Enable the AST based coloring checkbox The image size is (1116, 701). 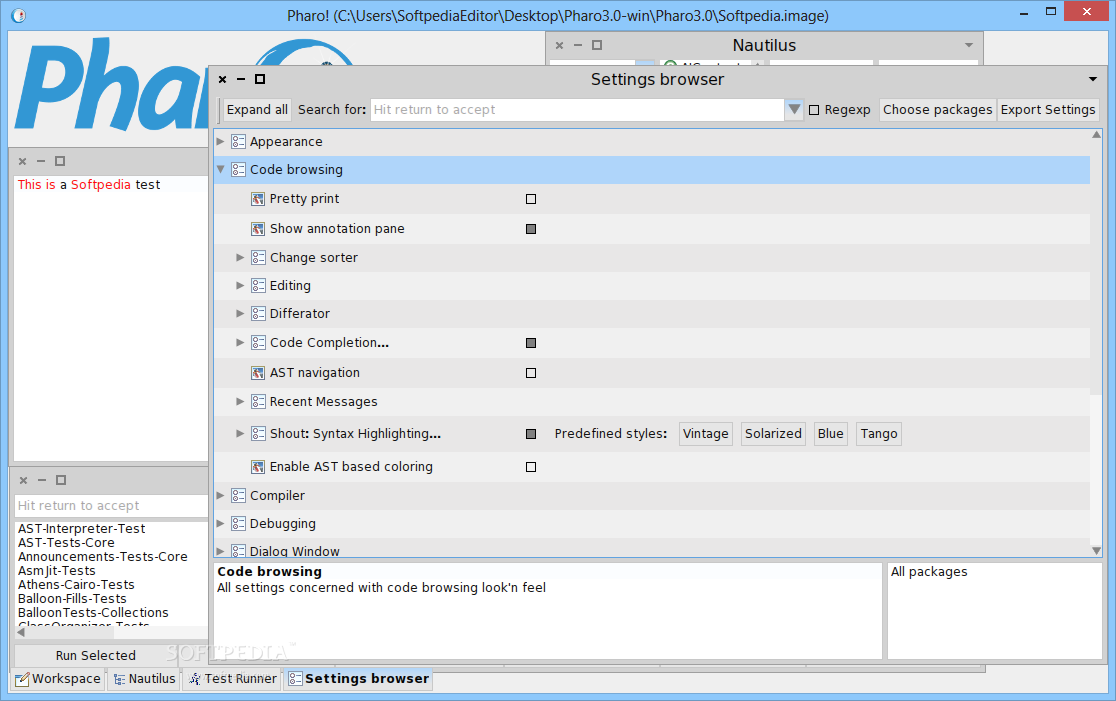tap(531, 467)
